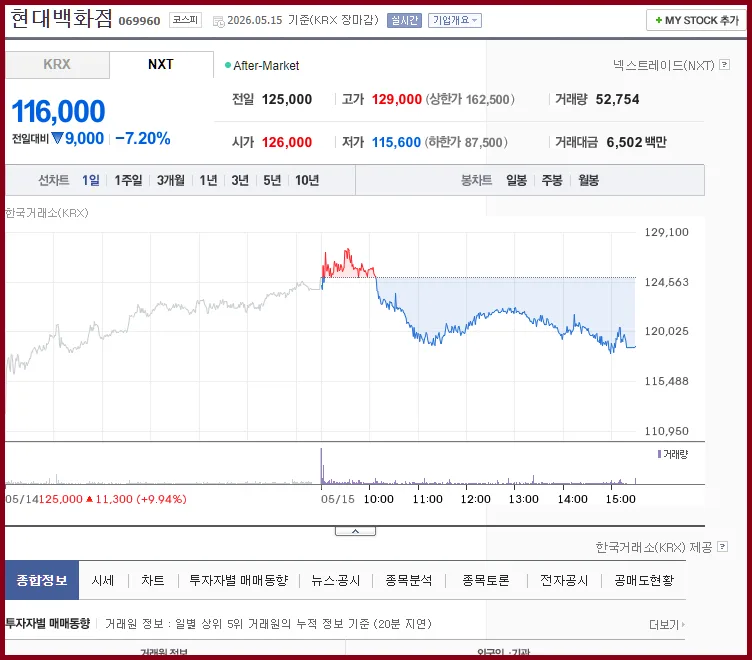Image resolution: width=752 pixels, height=660 pixels.
Task: Click the 상한가 162,500 upper limit text
Action: 470,99
